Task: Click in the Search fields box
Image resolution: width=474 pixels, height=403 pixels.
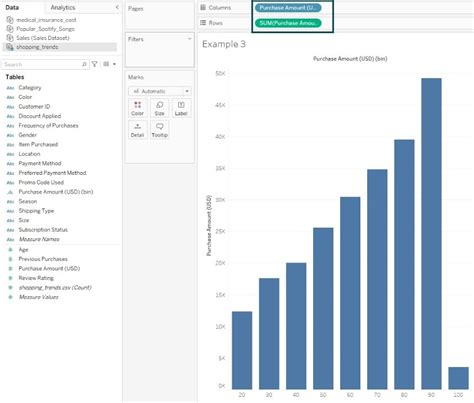Action: point(42,64)
